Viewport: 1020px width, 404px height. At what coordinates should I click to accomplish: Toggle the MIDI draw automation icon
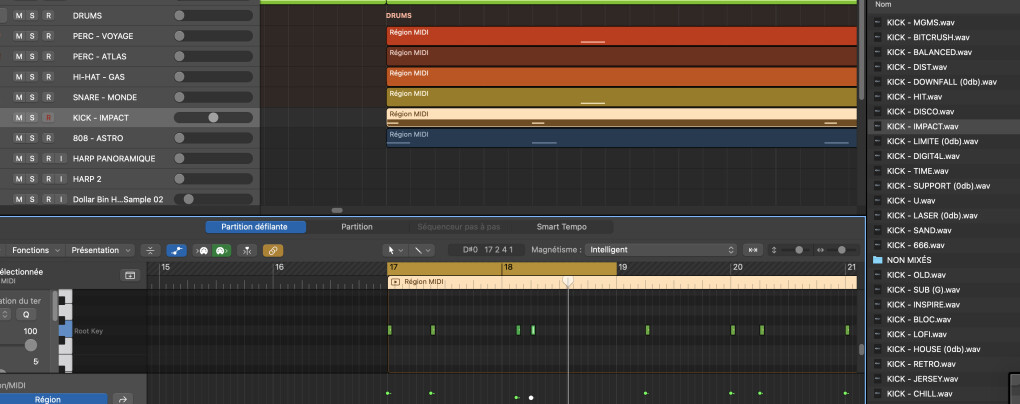tap(176, 250)
